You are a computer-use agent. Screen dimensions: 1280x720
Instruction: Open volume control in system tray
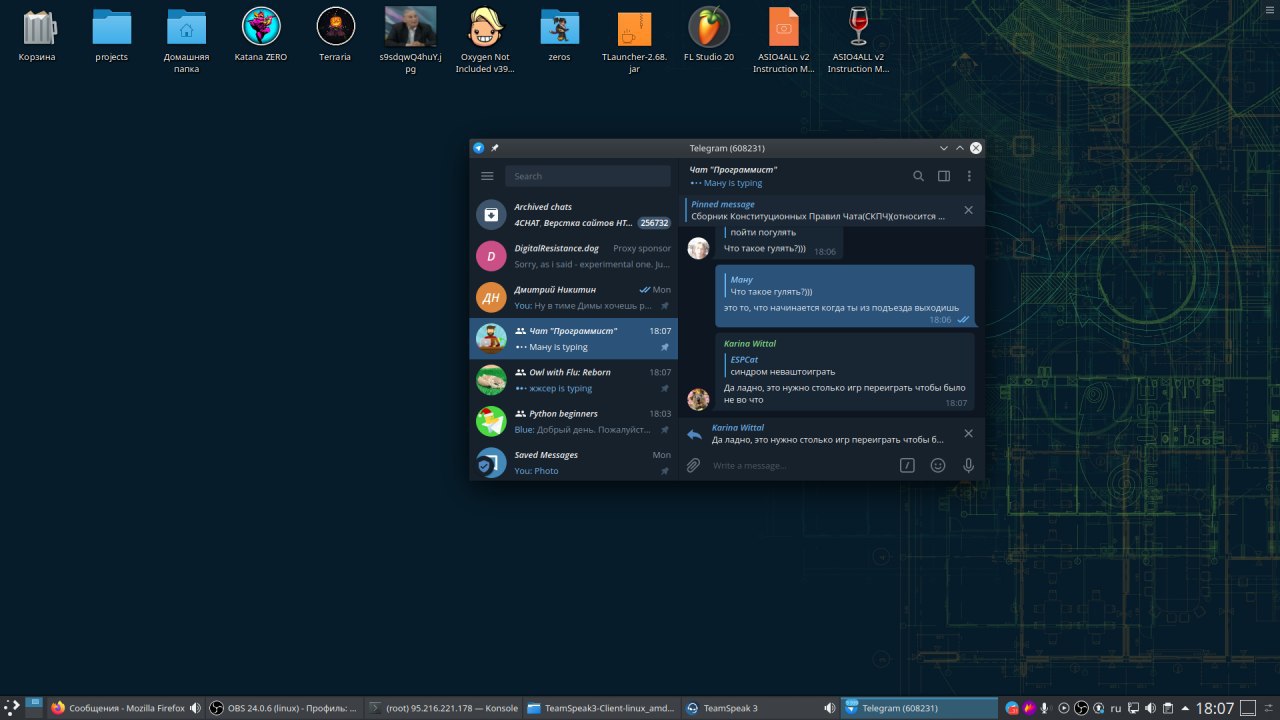(x=1150, y=708)
